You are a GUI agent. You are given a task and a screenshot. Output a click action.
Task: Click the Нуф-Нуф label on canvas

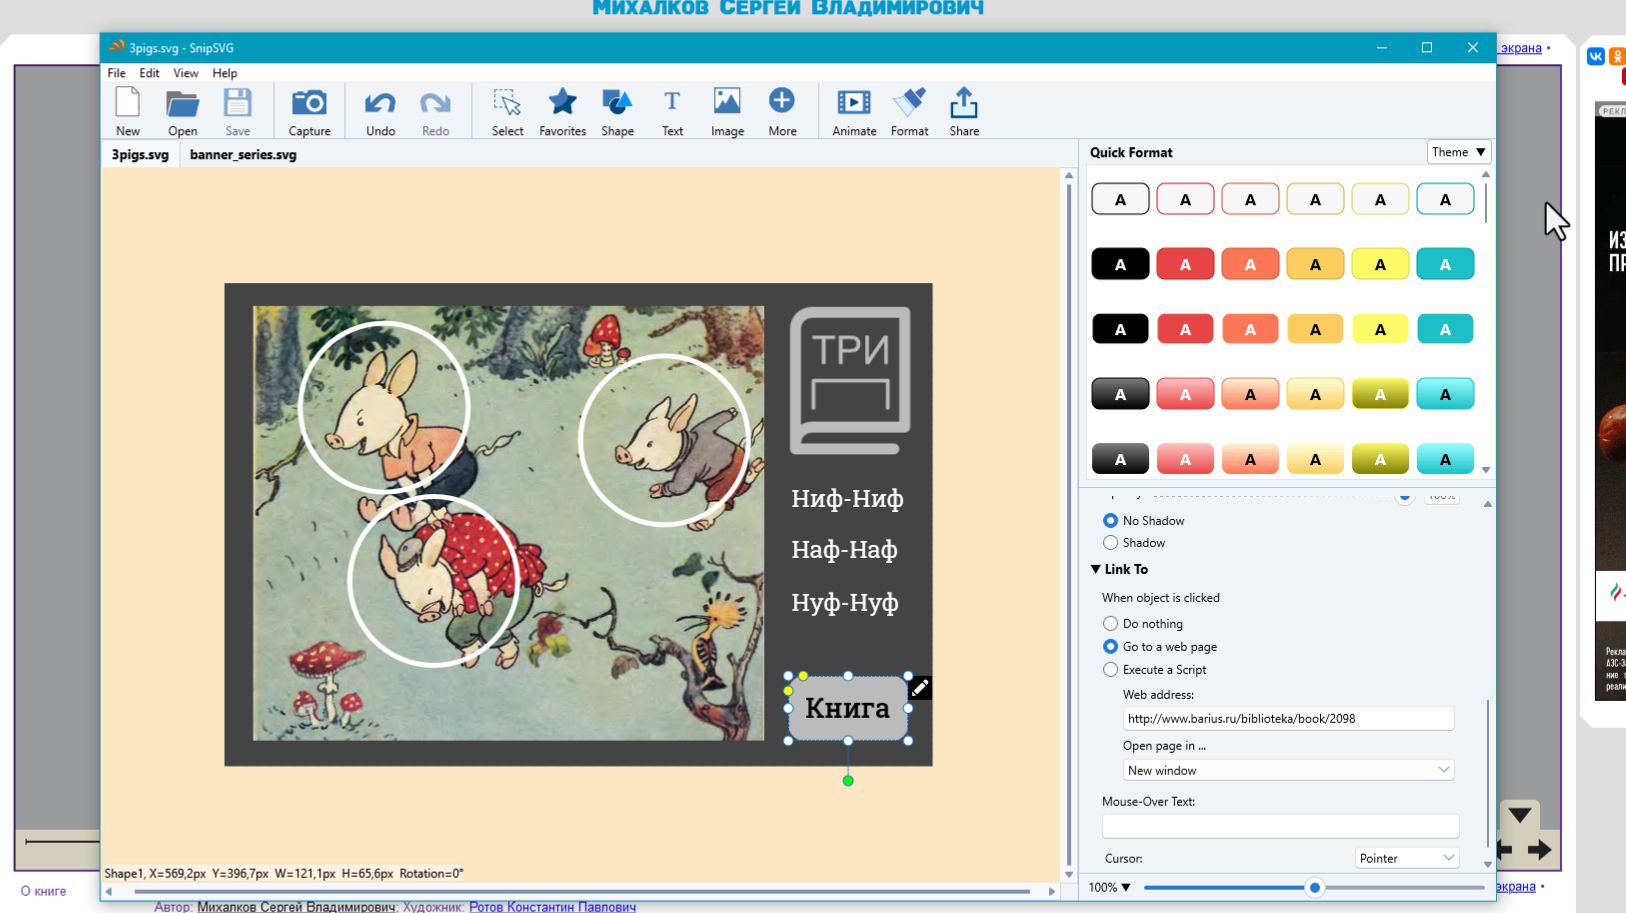[x=845, y=602]
